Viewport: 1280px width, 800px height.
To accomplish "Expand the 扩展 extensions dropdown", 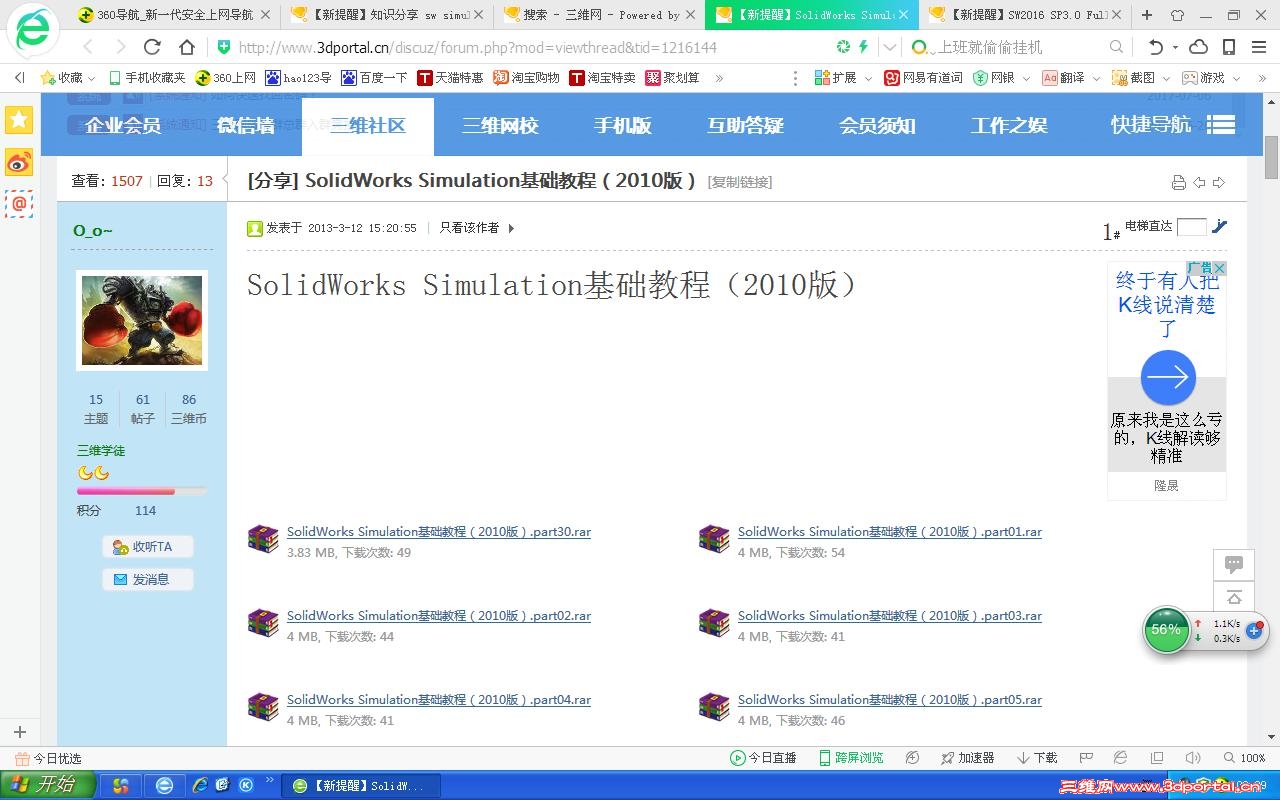I will click(867, 78).
